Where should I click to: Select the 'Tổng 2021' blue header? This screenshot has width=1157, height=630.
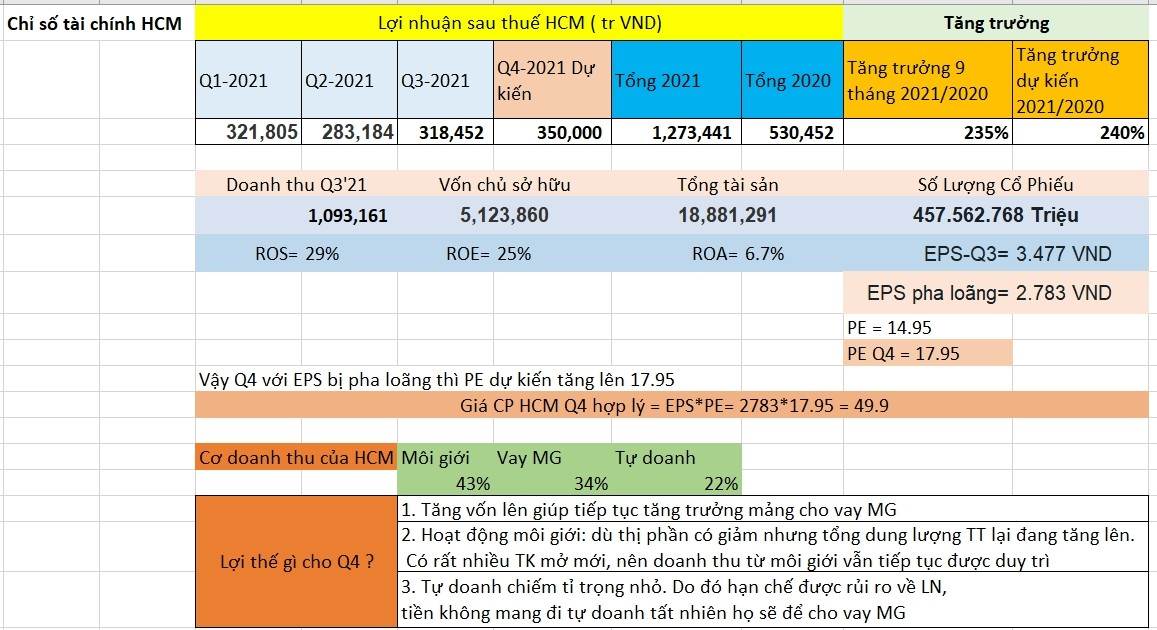tap(677, 80)
